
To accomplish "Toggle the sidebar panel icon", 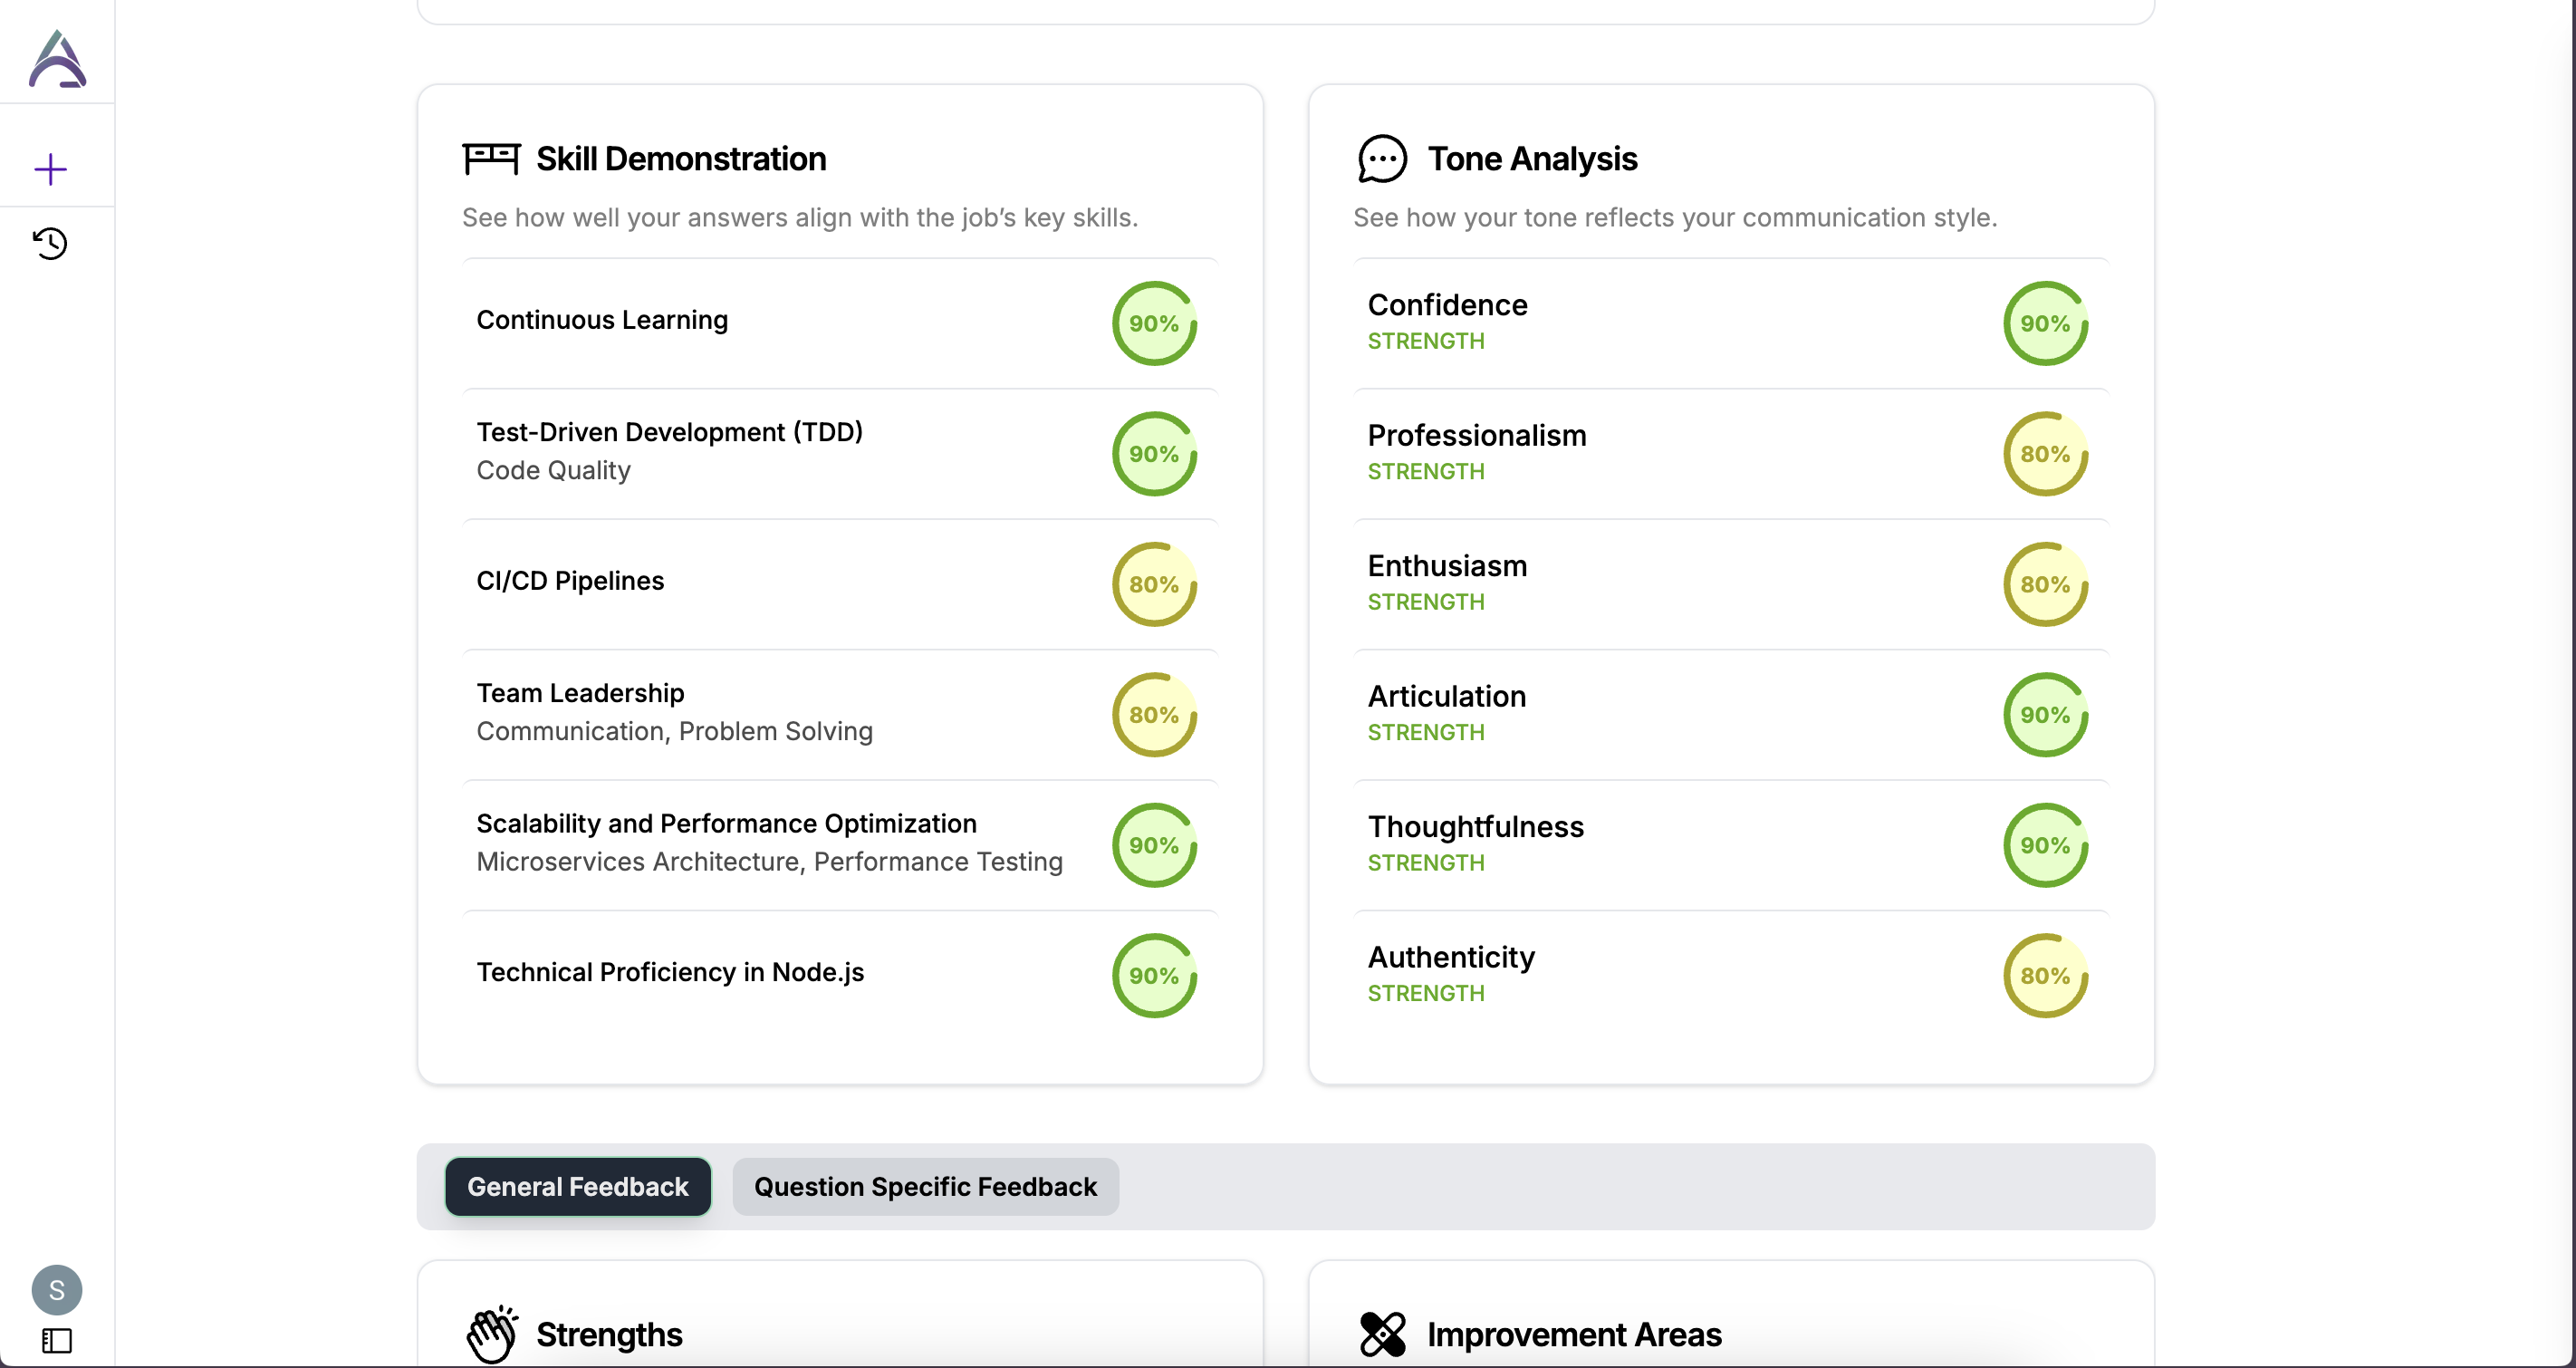I will click(56, 1340).
